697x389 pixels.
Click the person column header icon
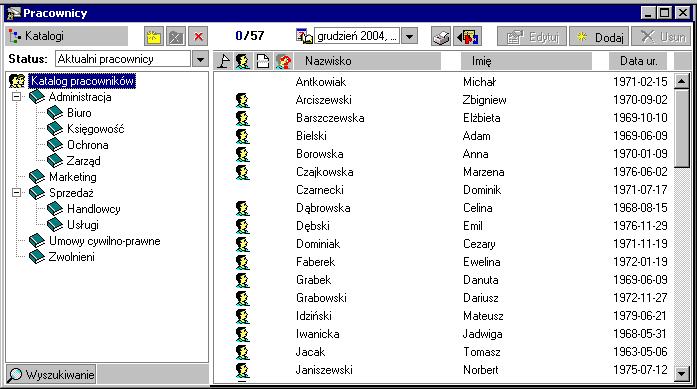[243, 61]
